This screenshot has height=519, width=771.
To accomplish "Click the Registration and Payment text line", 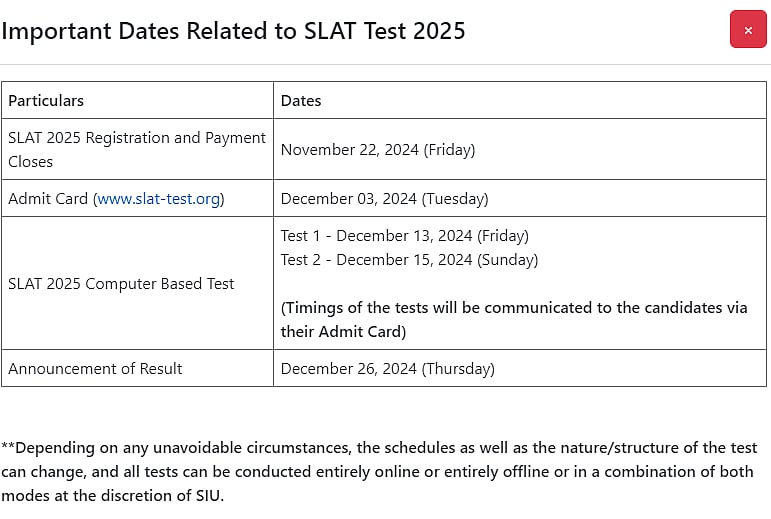I will click(137, 138).
